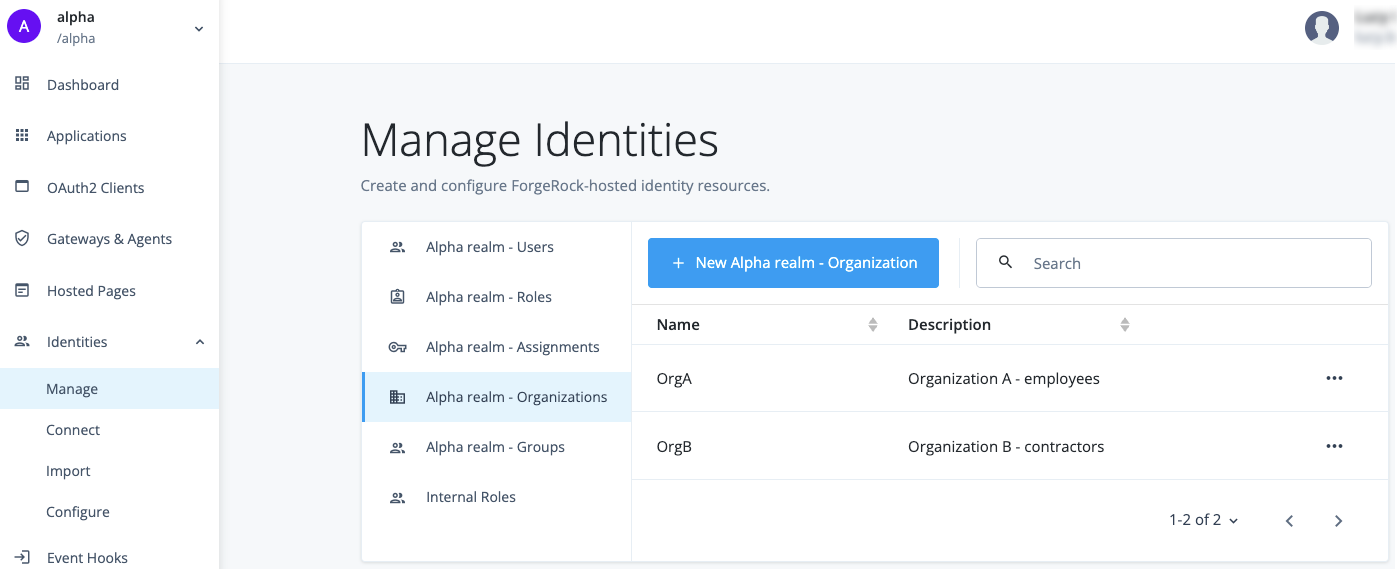Click the Event Hooks arrow icon
The width and height of the screenshot is (1397, 569).
tap(22, 557)
